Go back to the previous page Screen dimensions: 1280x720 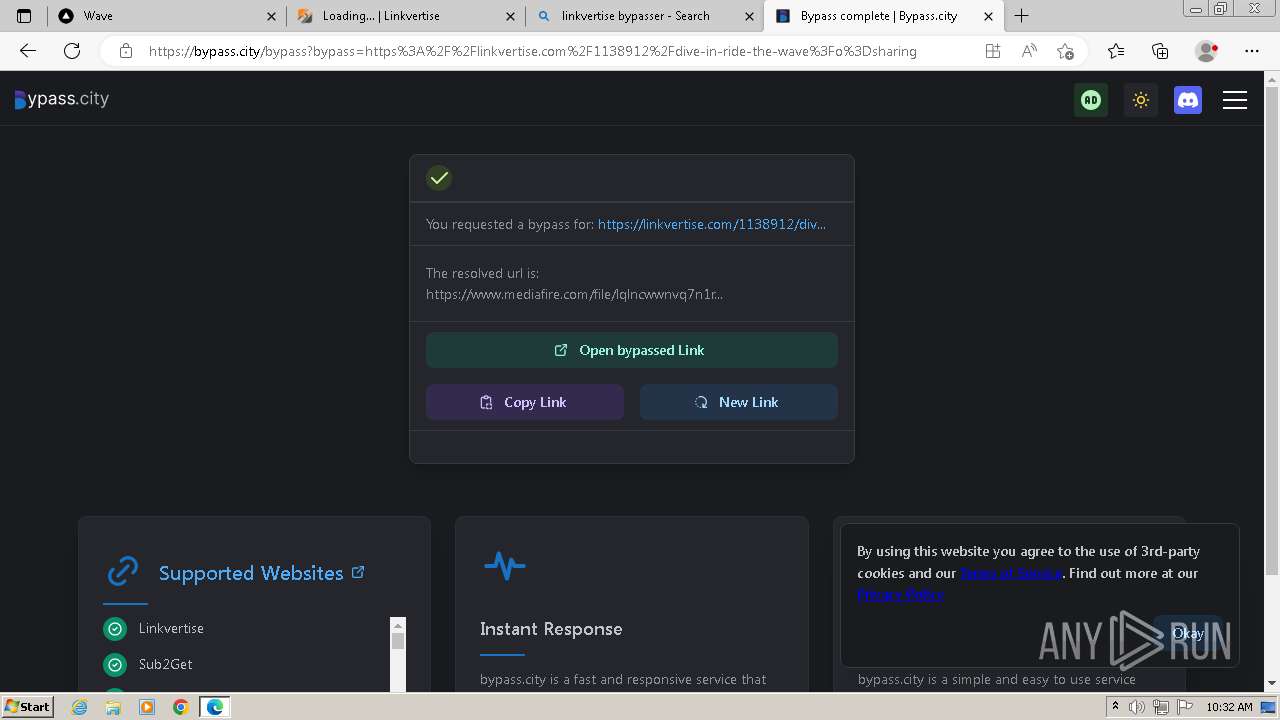tap(28, 51)
